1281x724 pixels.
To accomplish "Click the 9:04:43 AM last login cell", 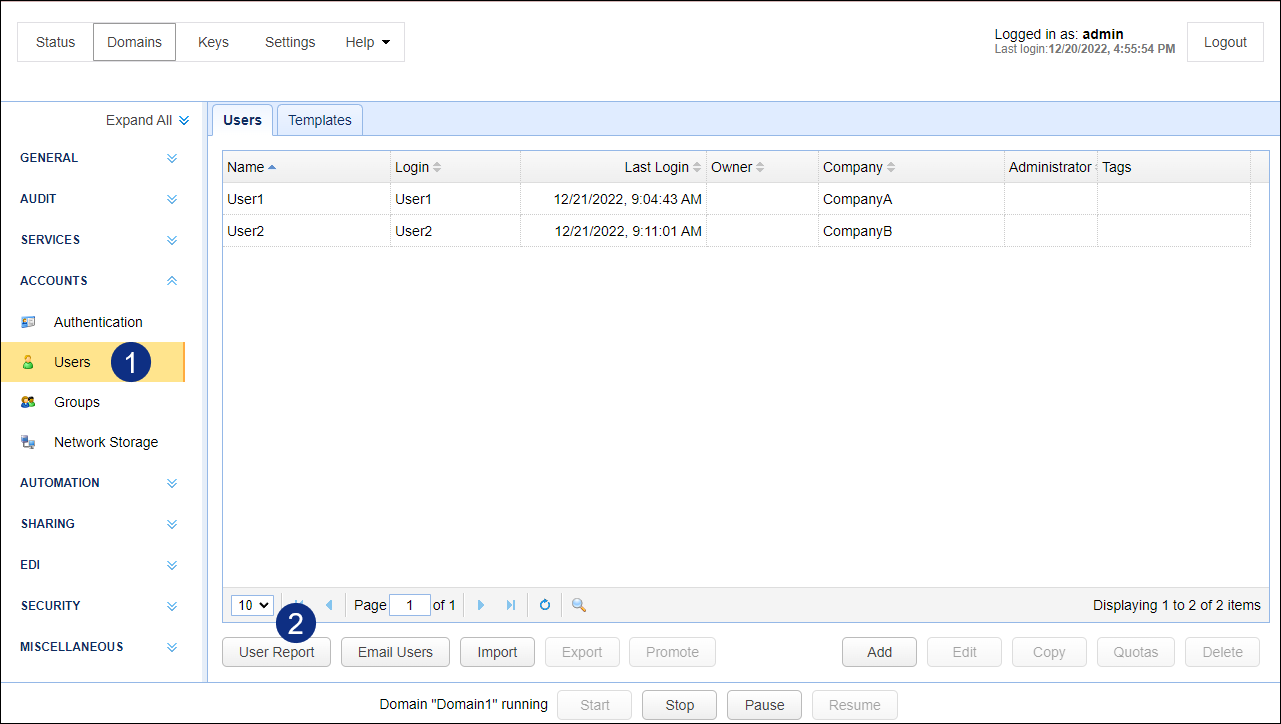I will [x=613, y=199].
